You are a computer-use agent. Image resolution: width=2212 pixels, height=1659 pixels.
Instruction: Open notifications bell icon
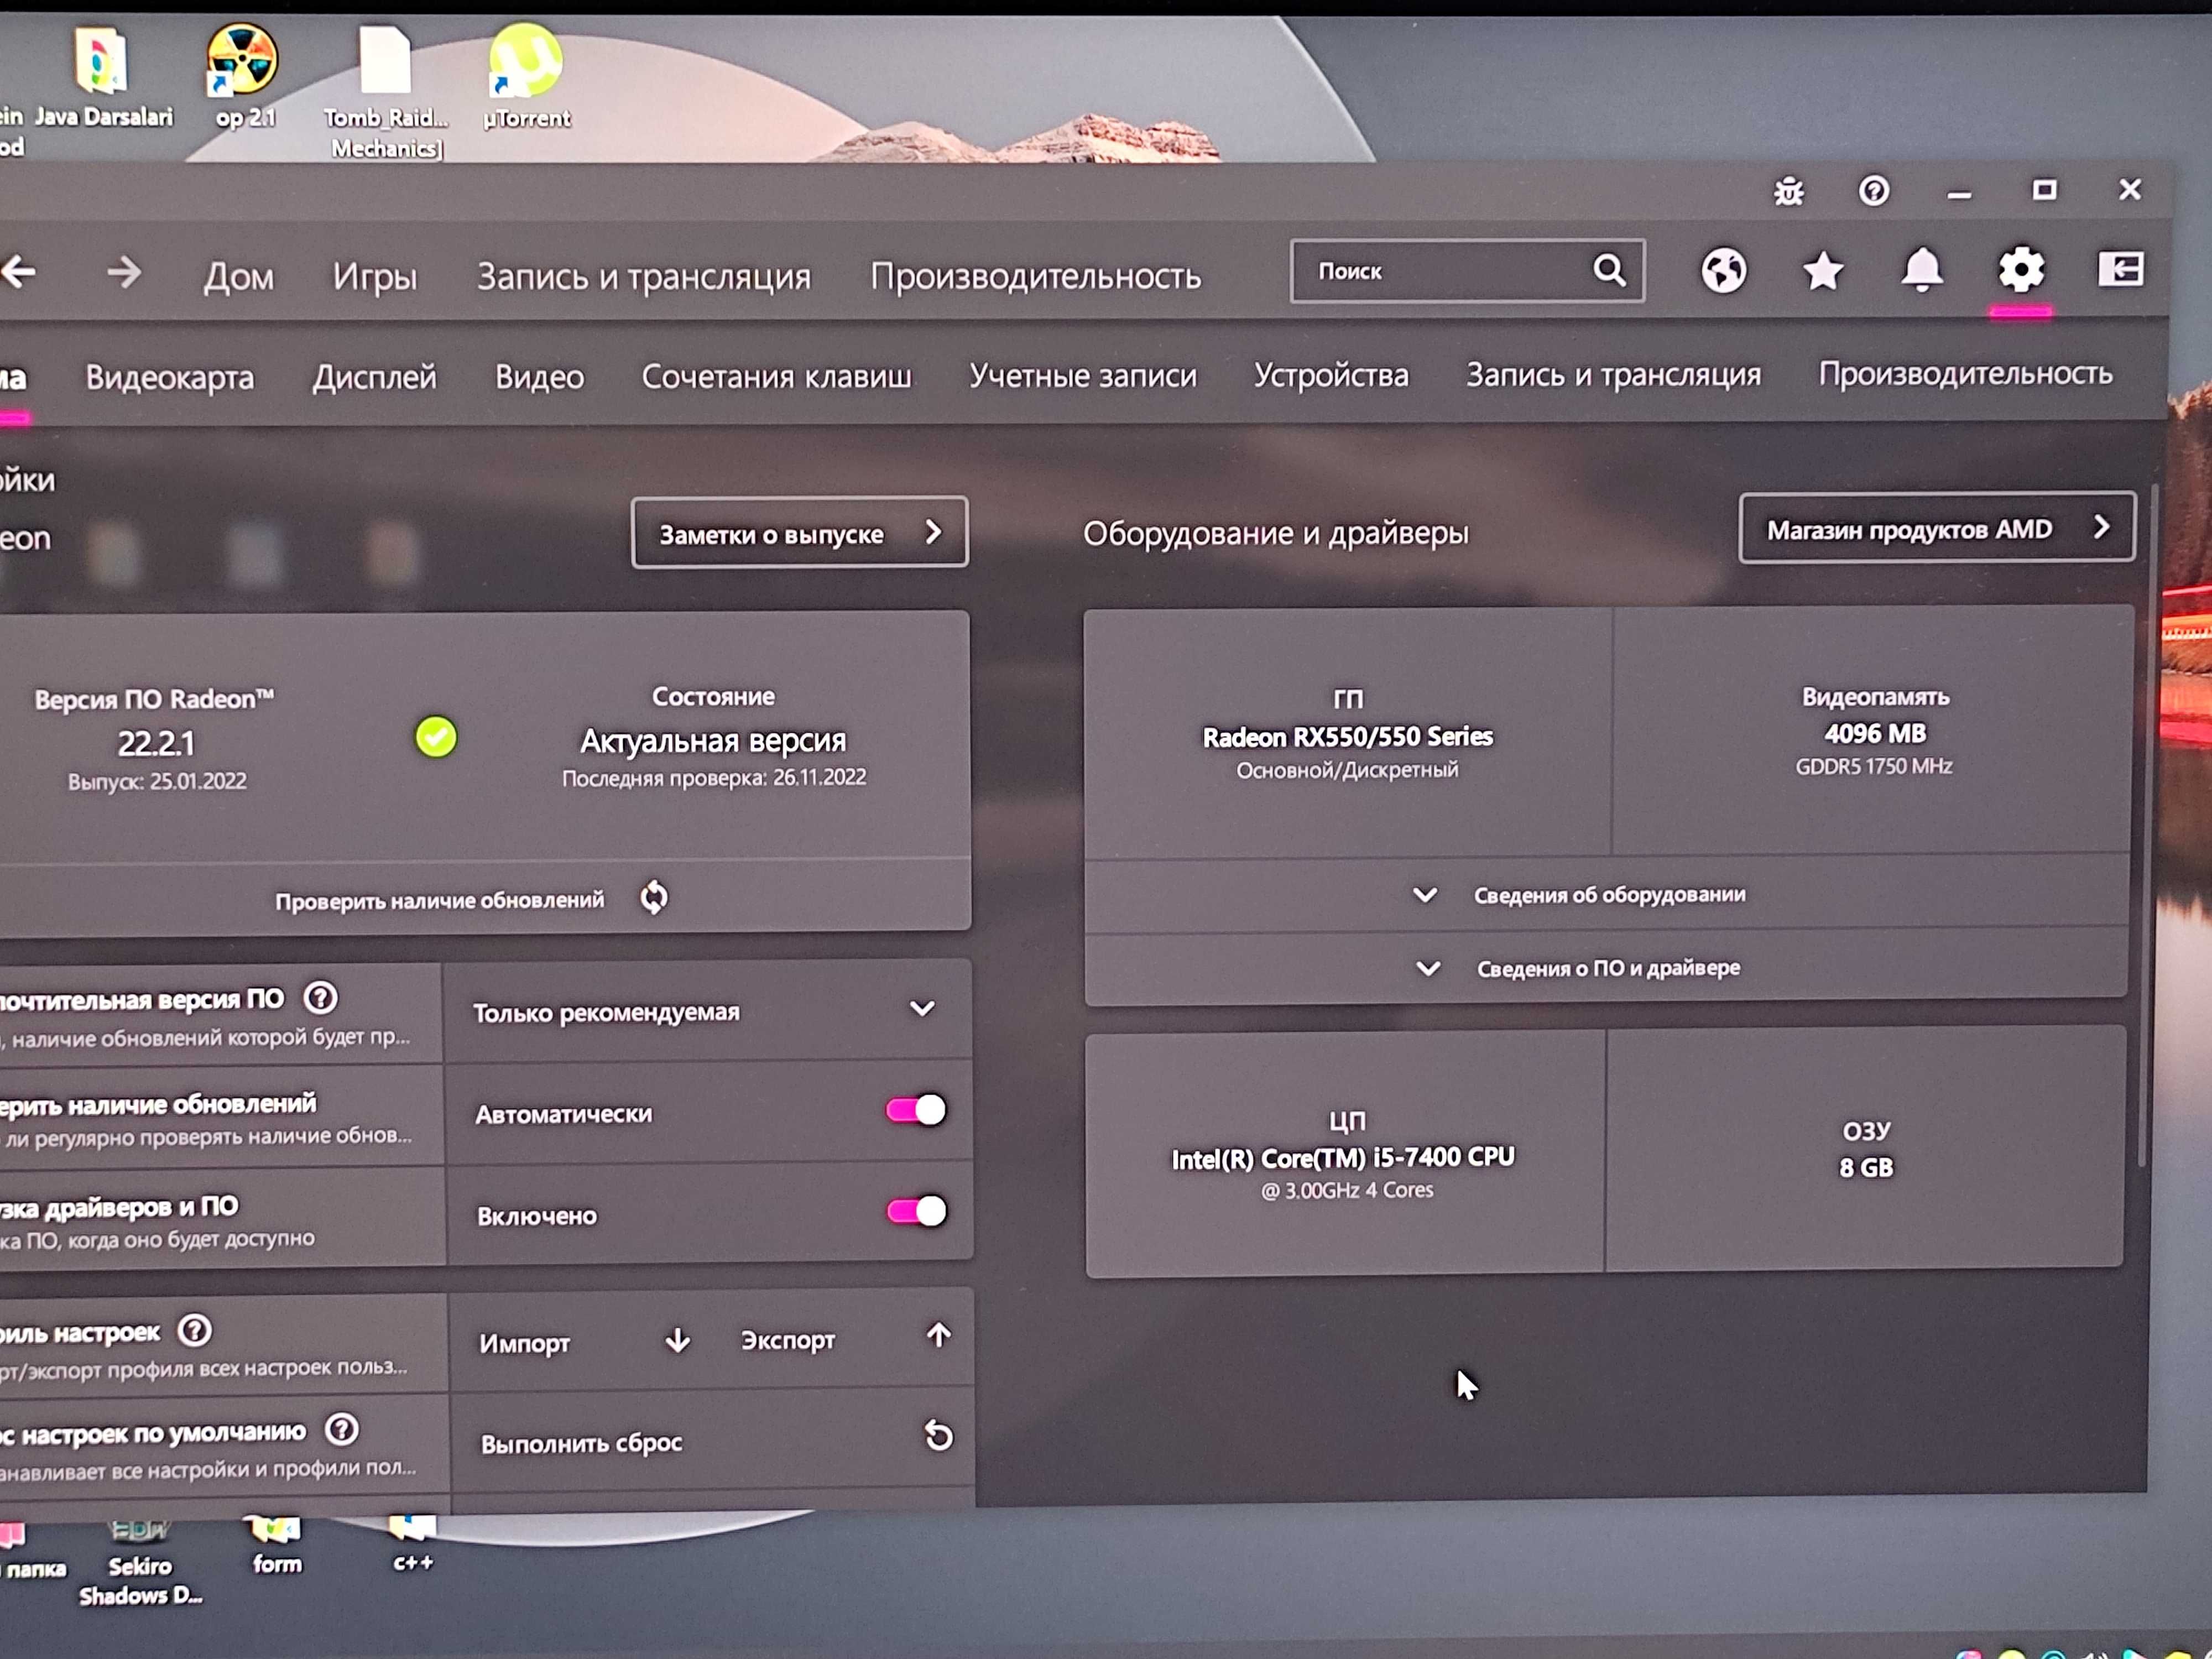(x=1922, y=270)
